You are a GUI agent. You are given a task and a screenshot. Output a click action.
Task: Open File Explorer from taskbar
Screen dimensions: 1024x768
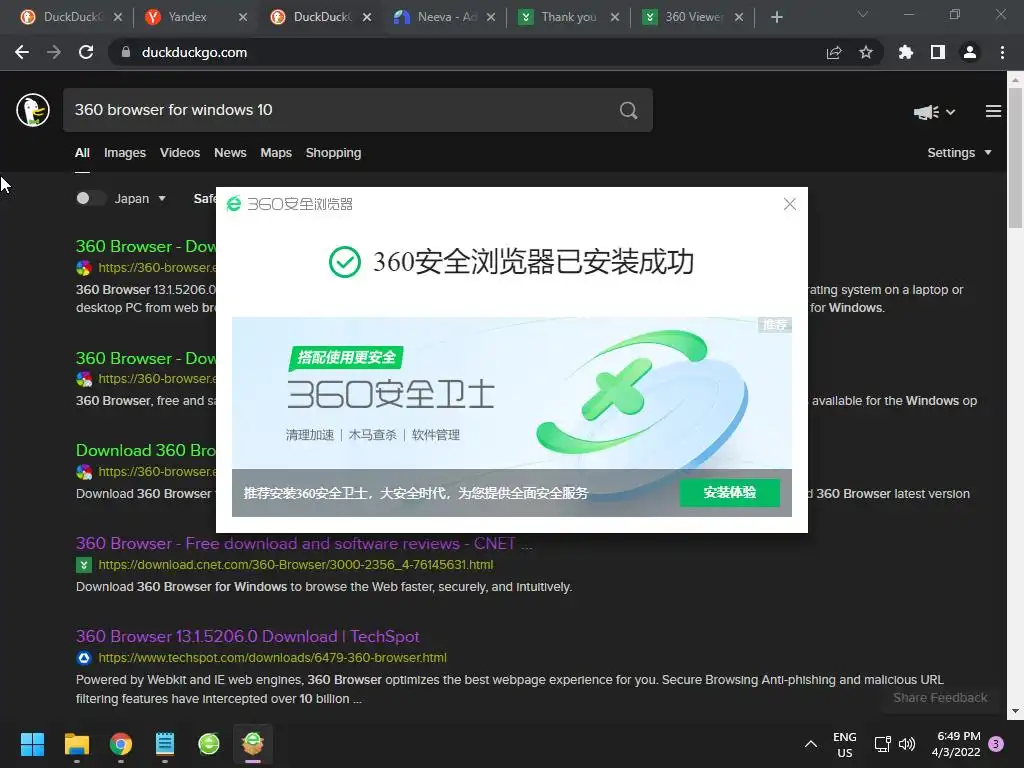click(x=76, y=744)
